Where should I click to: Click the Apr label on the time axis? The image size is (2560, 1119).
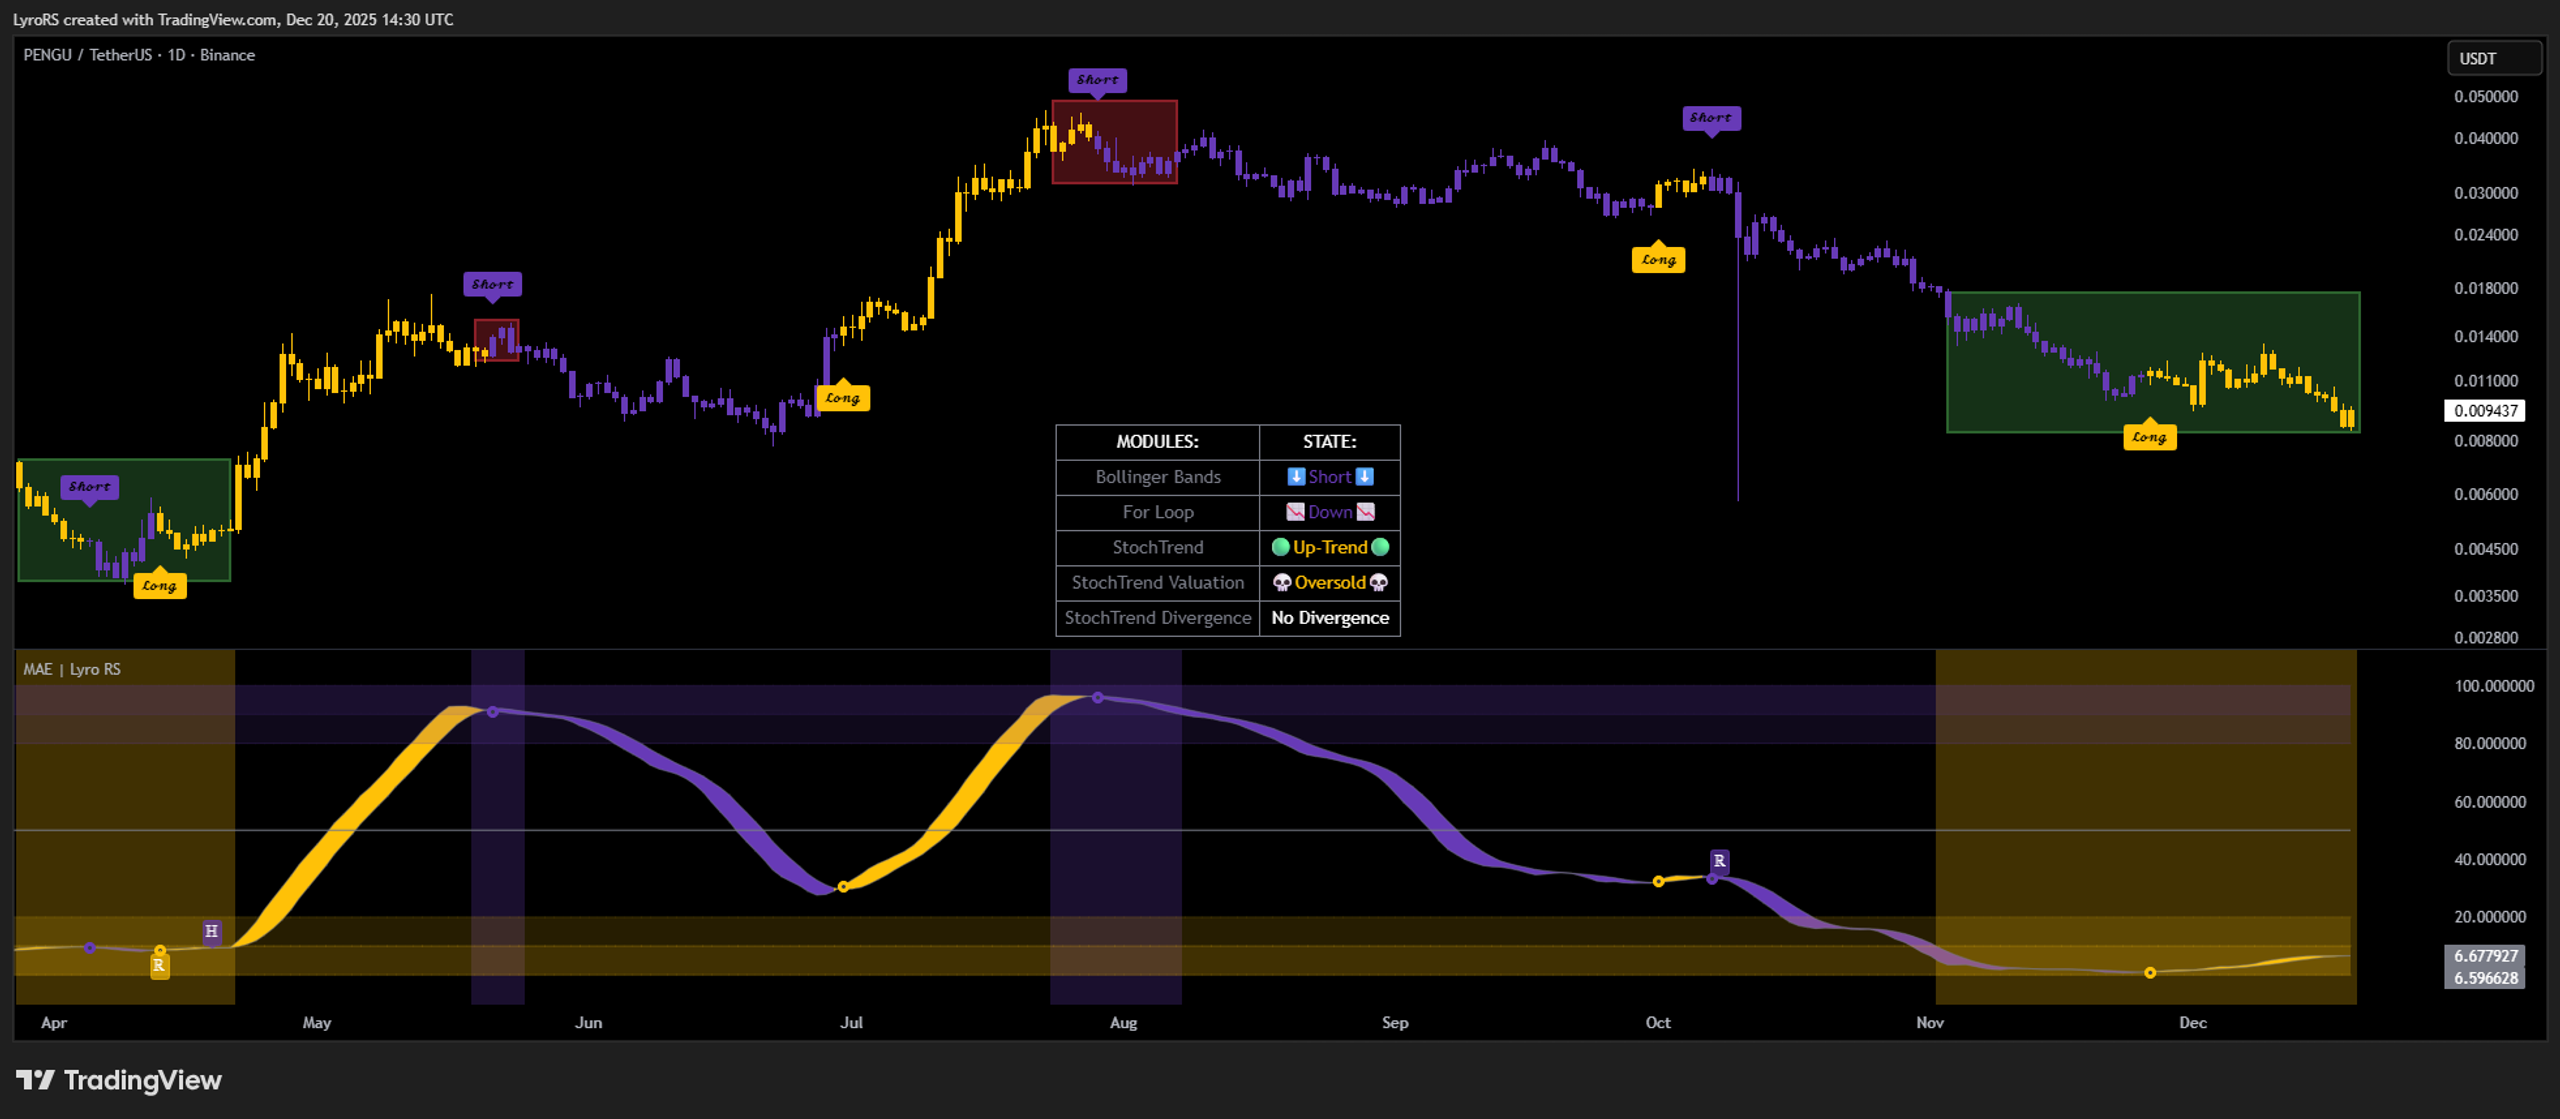coord(54,1022)
